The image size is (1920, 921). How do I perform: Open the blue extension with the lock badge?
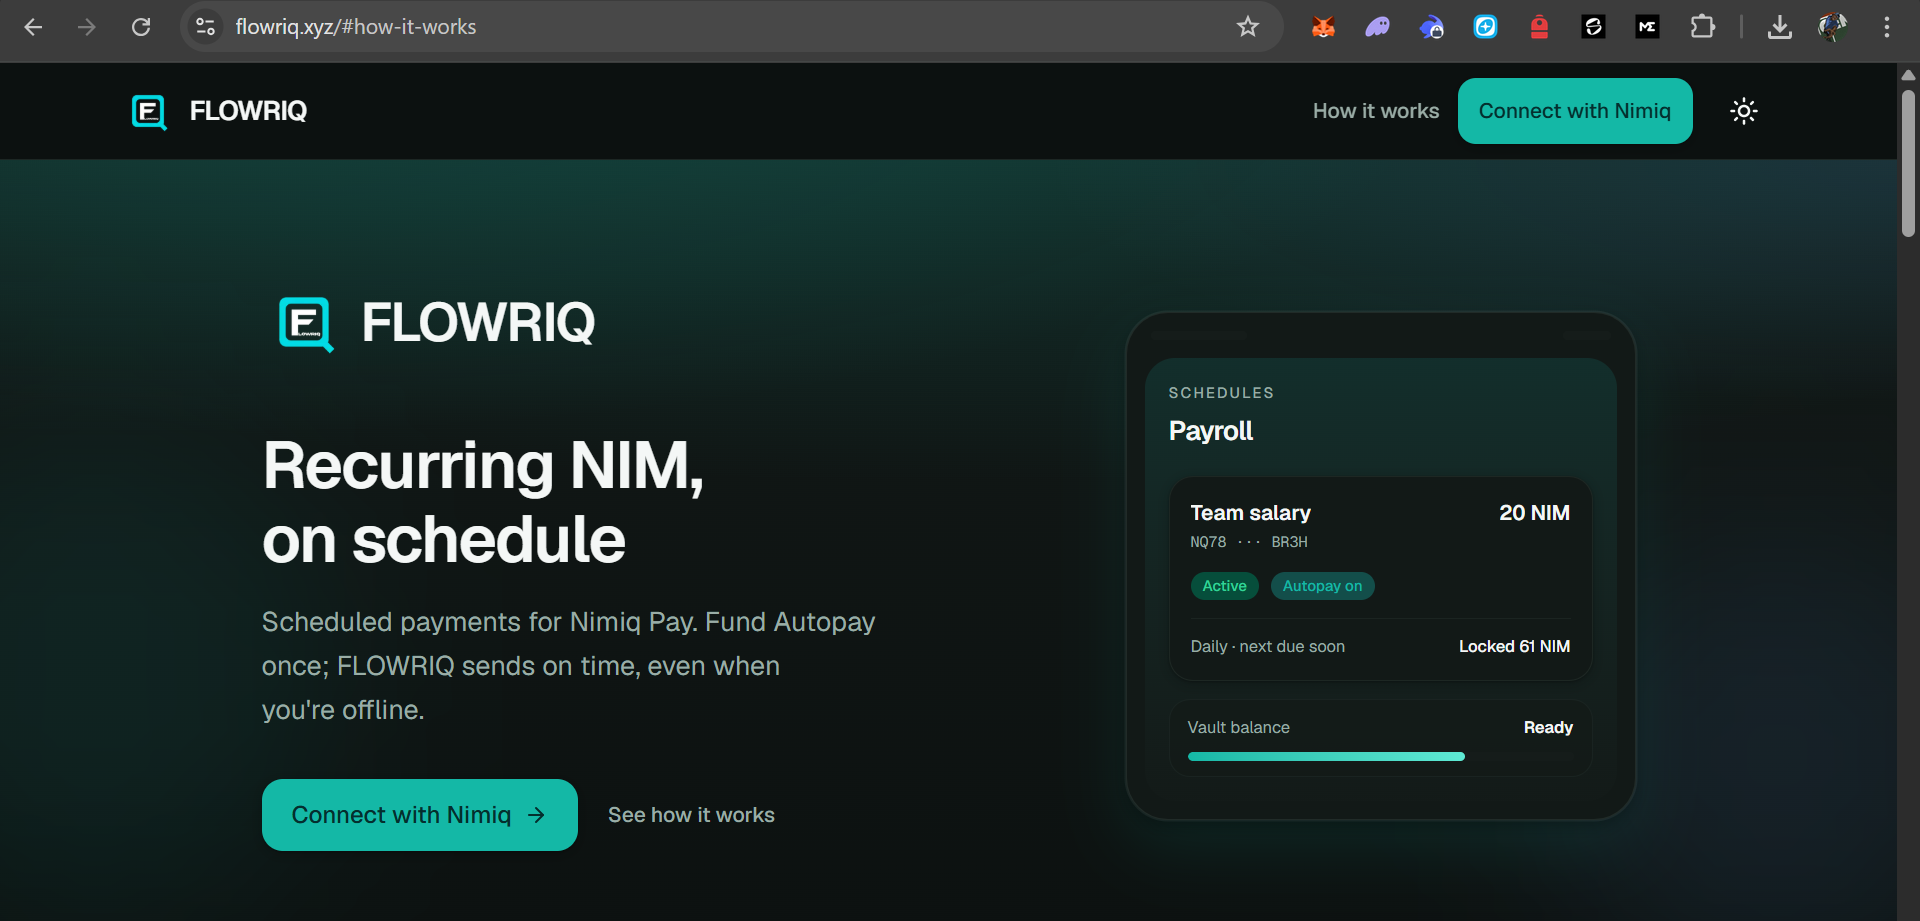[x=1431, y=27]
